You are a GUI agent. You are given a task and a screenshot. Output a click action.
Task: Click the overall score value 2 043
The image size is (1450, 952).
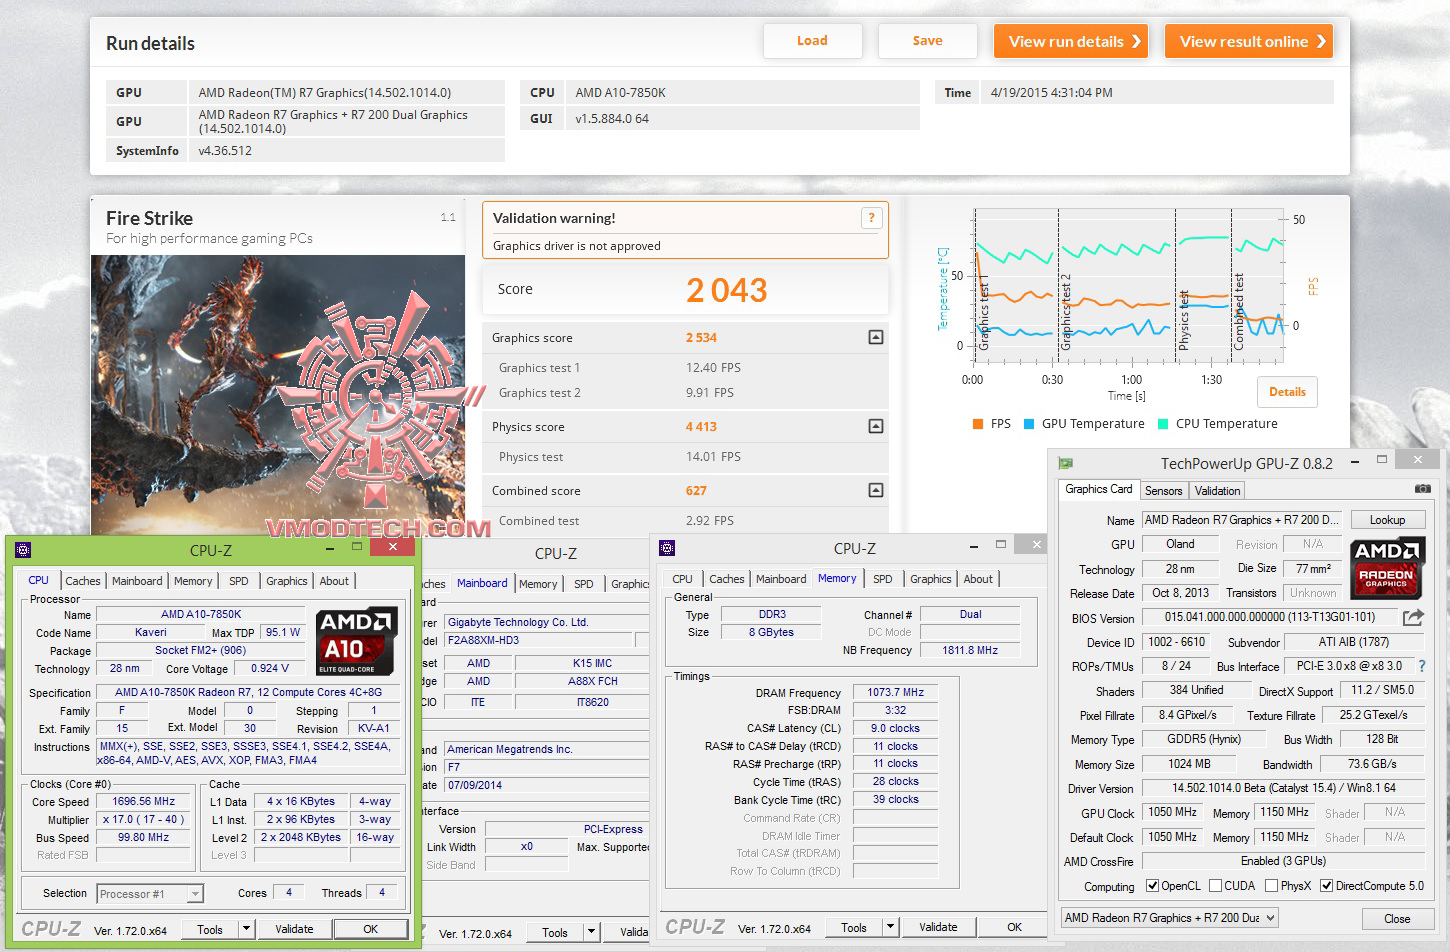tap(727, 290)
